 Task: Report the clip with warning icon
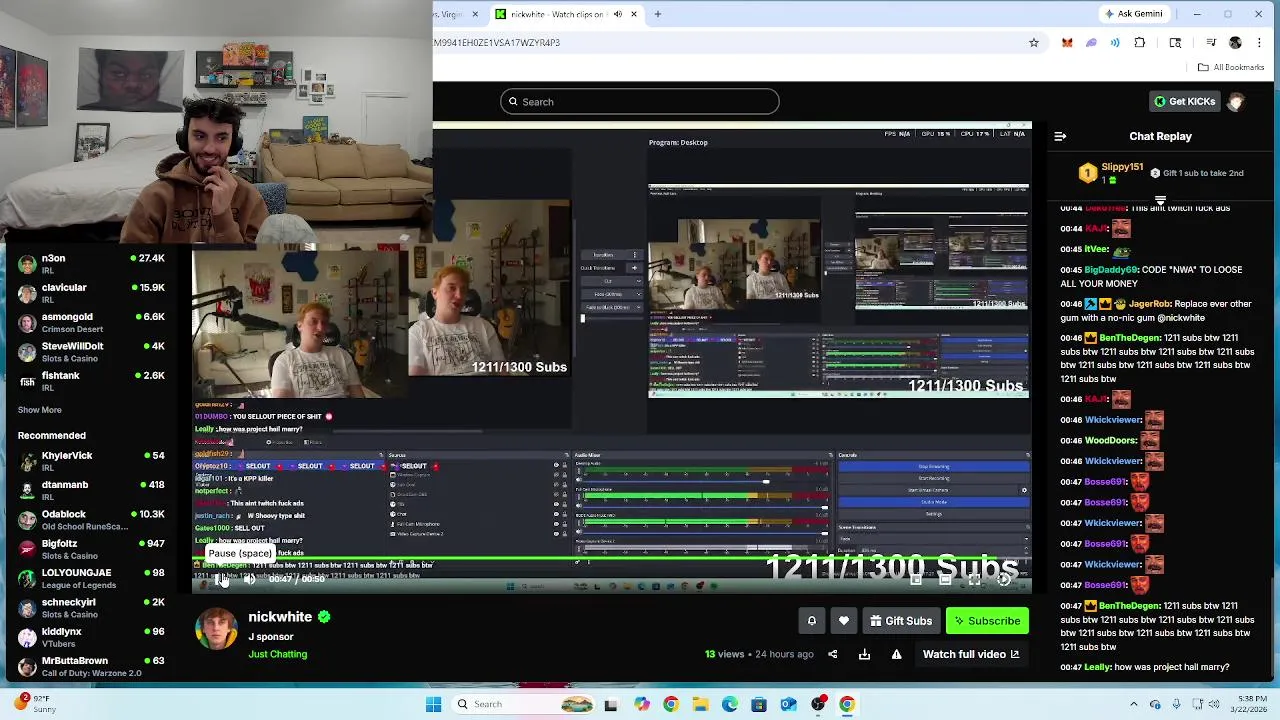pos(896,654)
